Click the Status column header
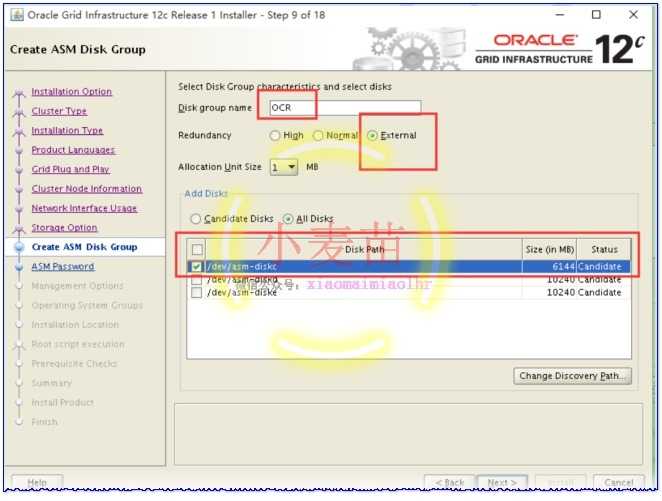The width and height of the screenshot is (662, 501). tap(604, 249)
